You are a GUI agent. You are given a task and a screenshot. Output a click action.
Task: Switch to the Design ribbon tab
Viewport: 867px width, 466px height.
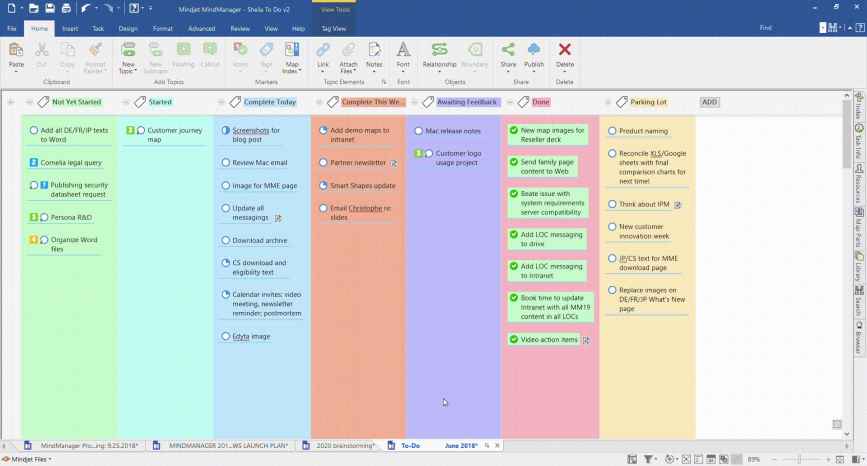point(128,29)
